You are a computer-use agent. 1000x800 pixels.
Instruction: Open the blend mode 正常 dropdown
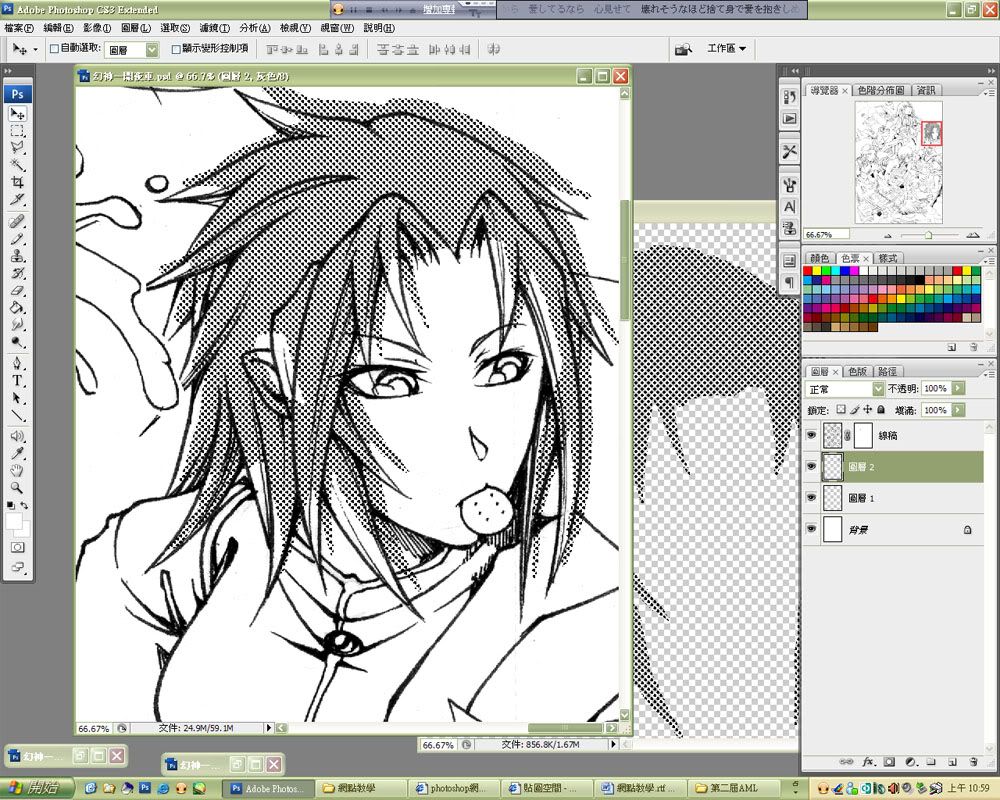tap(878, 389)
